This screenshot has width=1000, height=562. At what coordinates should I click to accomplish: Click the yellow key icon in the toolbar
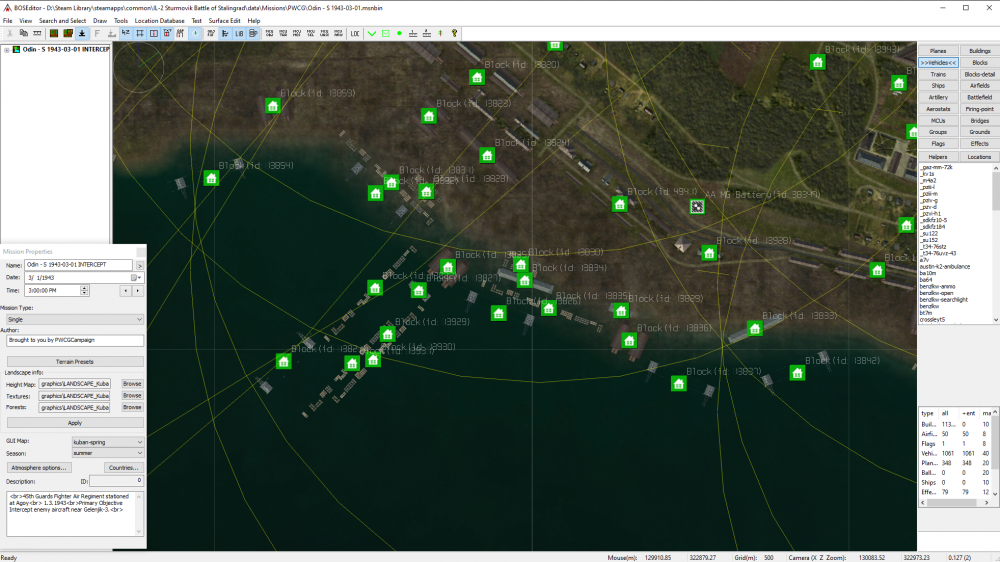click(x=455, y=33)
